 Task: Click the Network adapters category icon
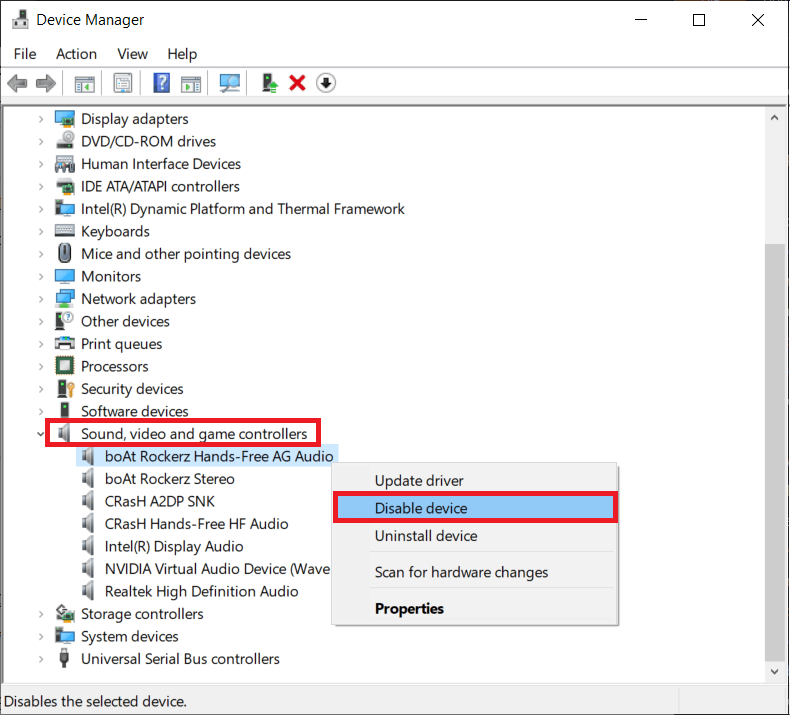64,299
